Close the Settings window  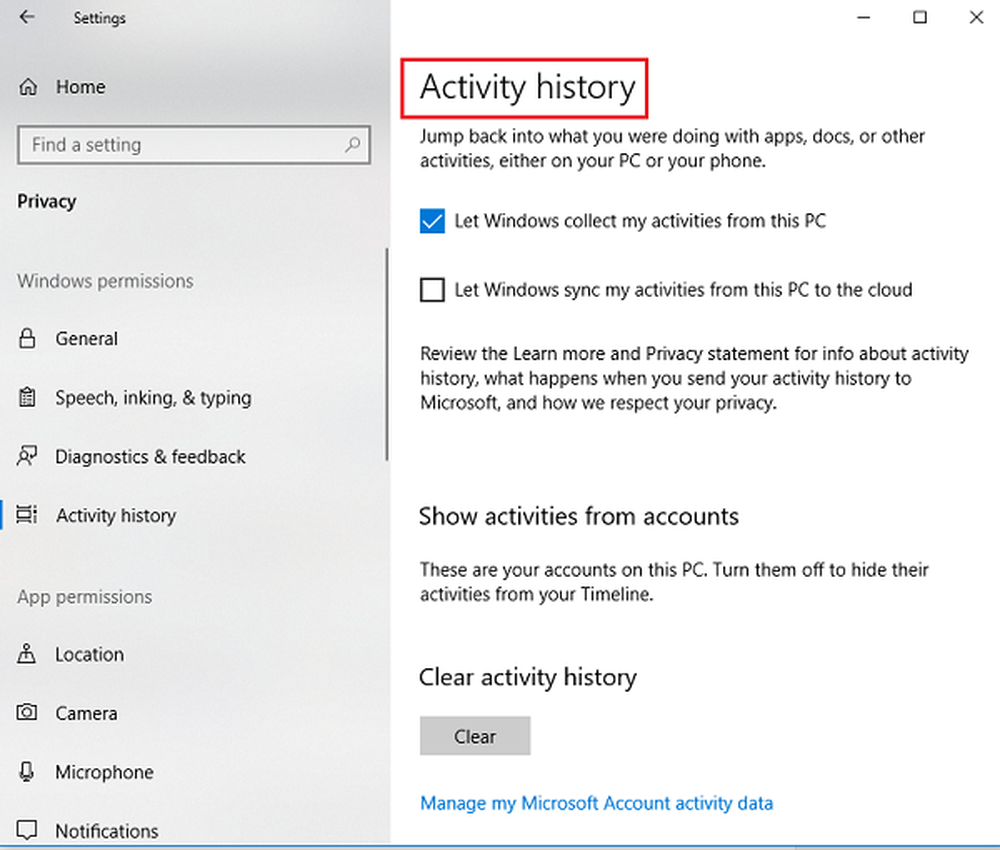(976, 17)
